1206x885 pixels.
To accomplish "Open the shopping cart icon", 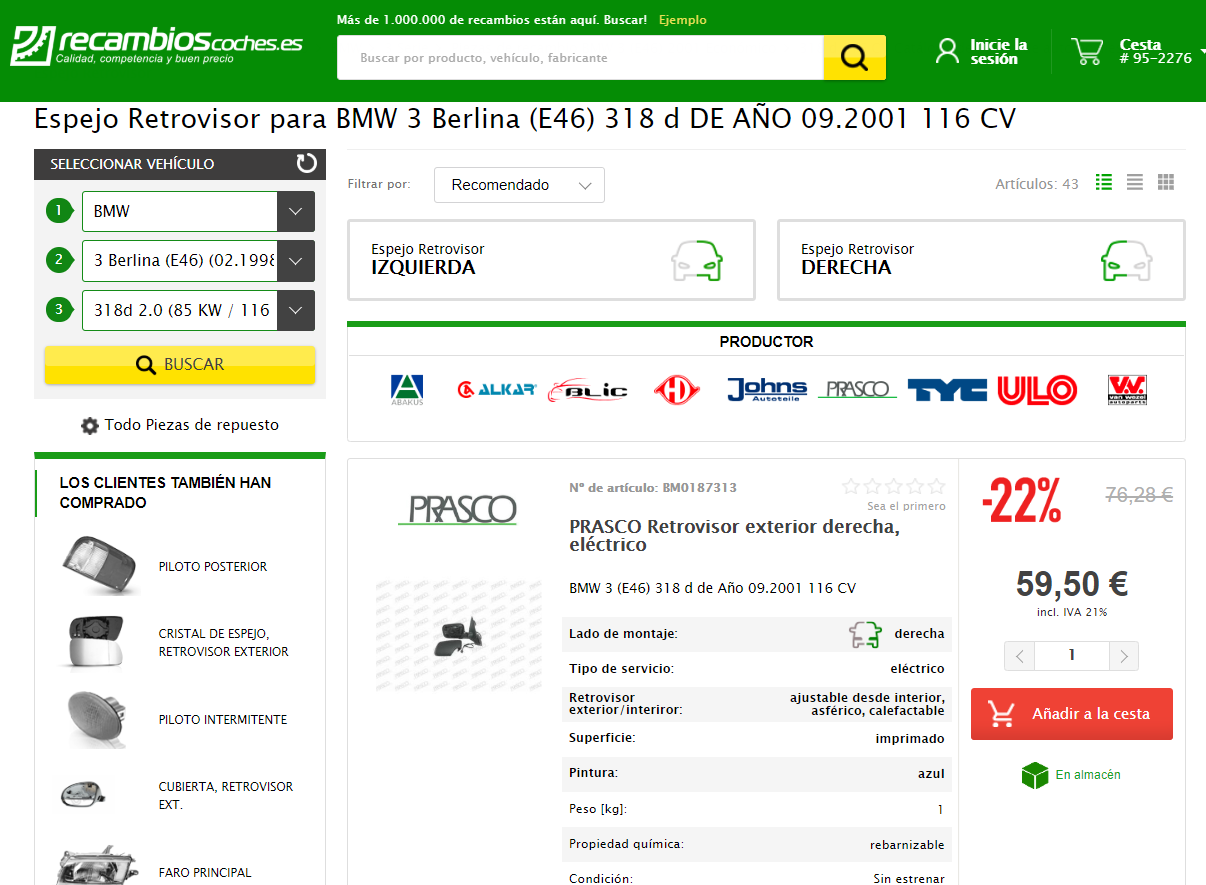I will [1087, 51].
